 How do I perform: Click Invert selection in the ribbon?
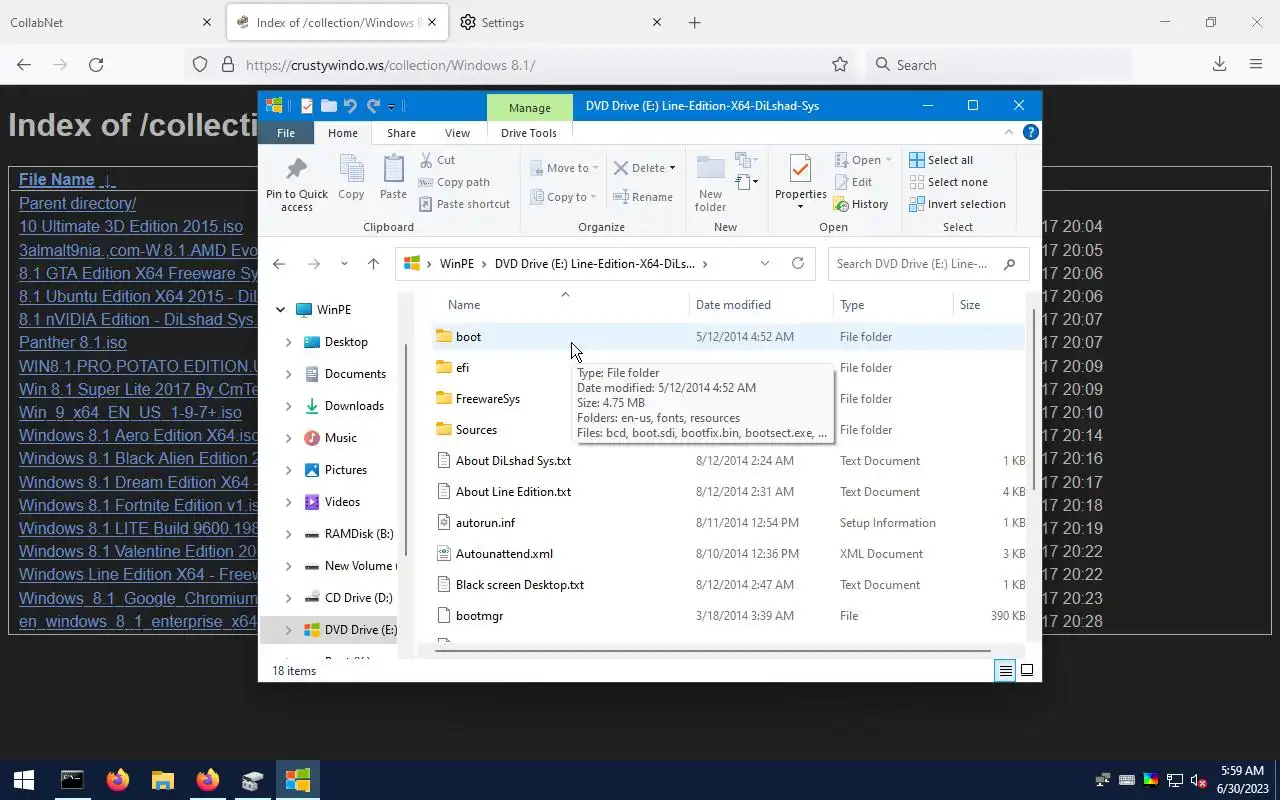click(x=957, y=204)
